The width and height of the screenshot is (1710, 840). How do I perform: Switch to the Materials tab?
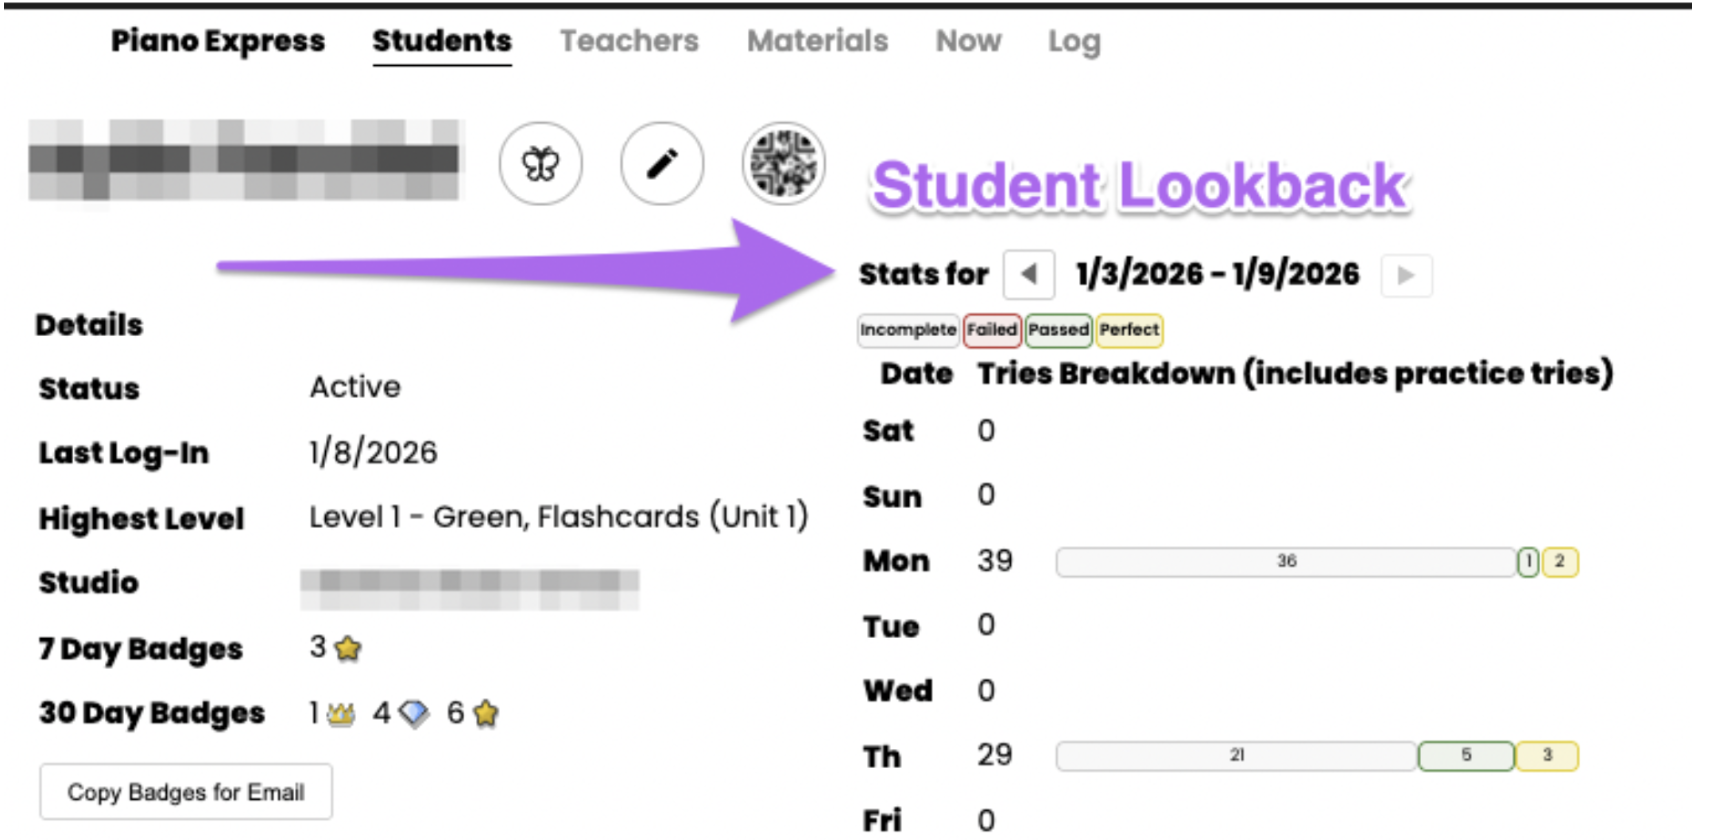point(817,41)
